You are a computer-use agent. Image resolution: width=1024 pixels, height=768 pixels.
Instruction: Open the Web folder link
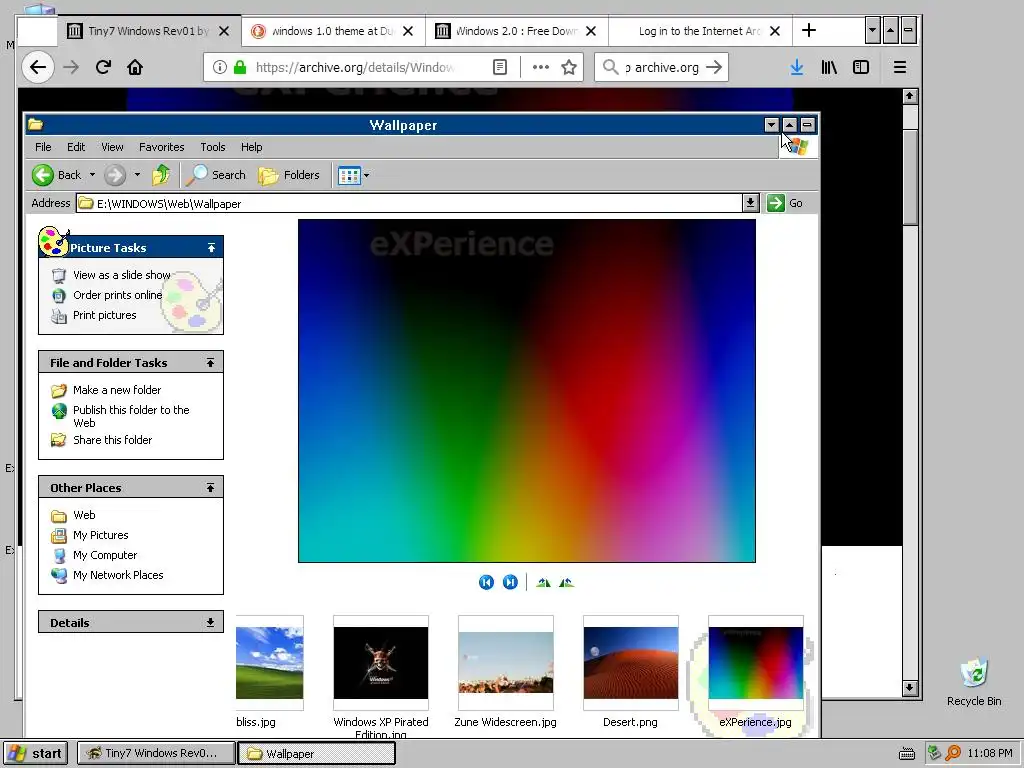[x=84, y=515]
